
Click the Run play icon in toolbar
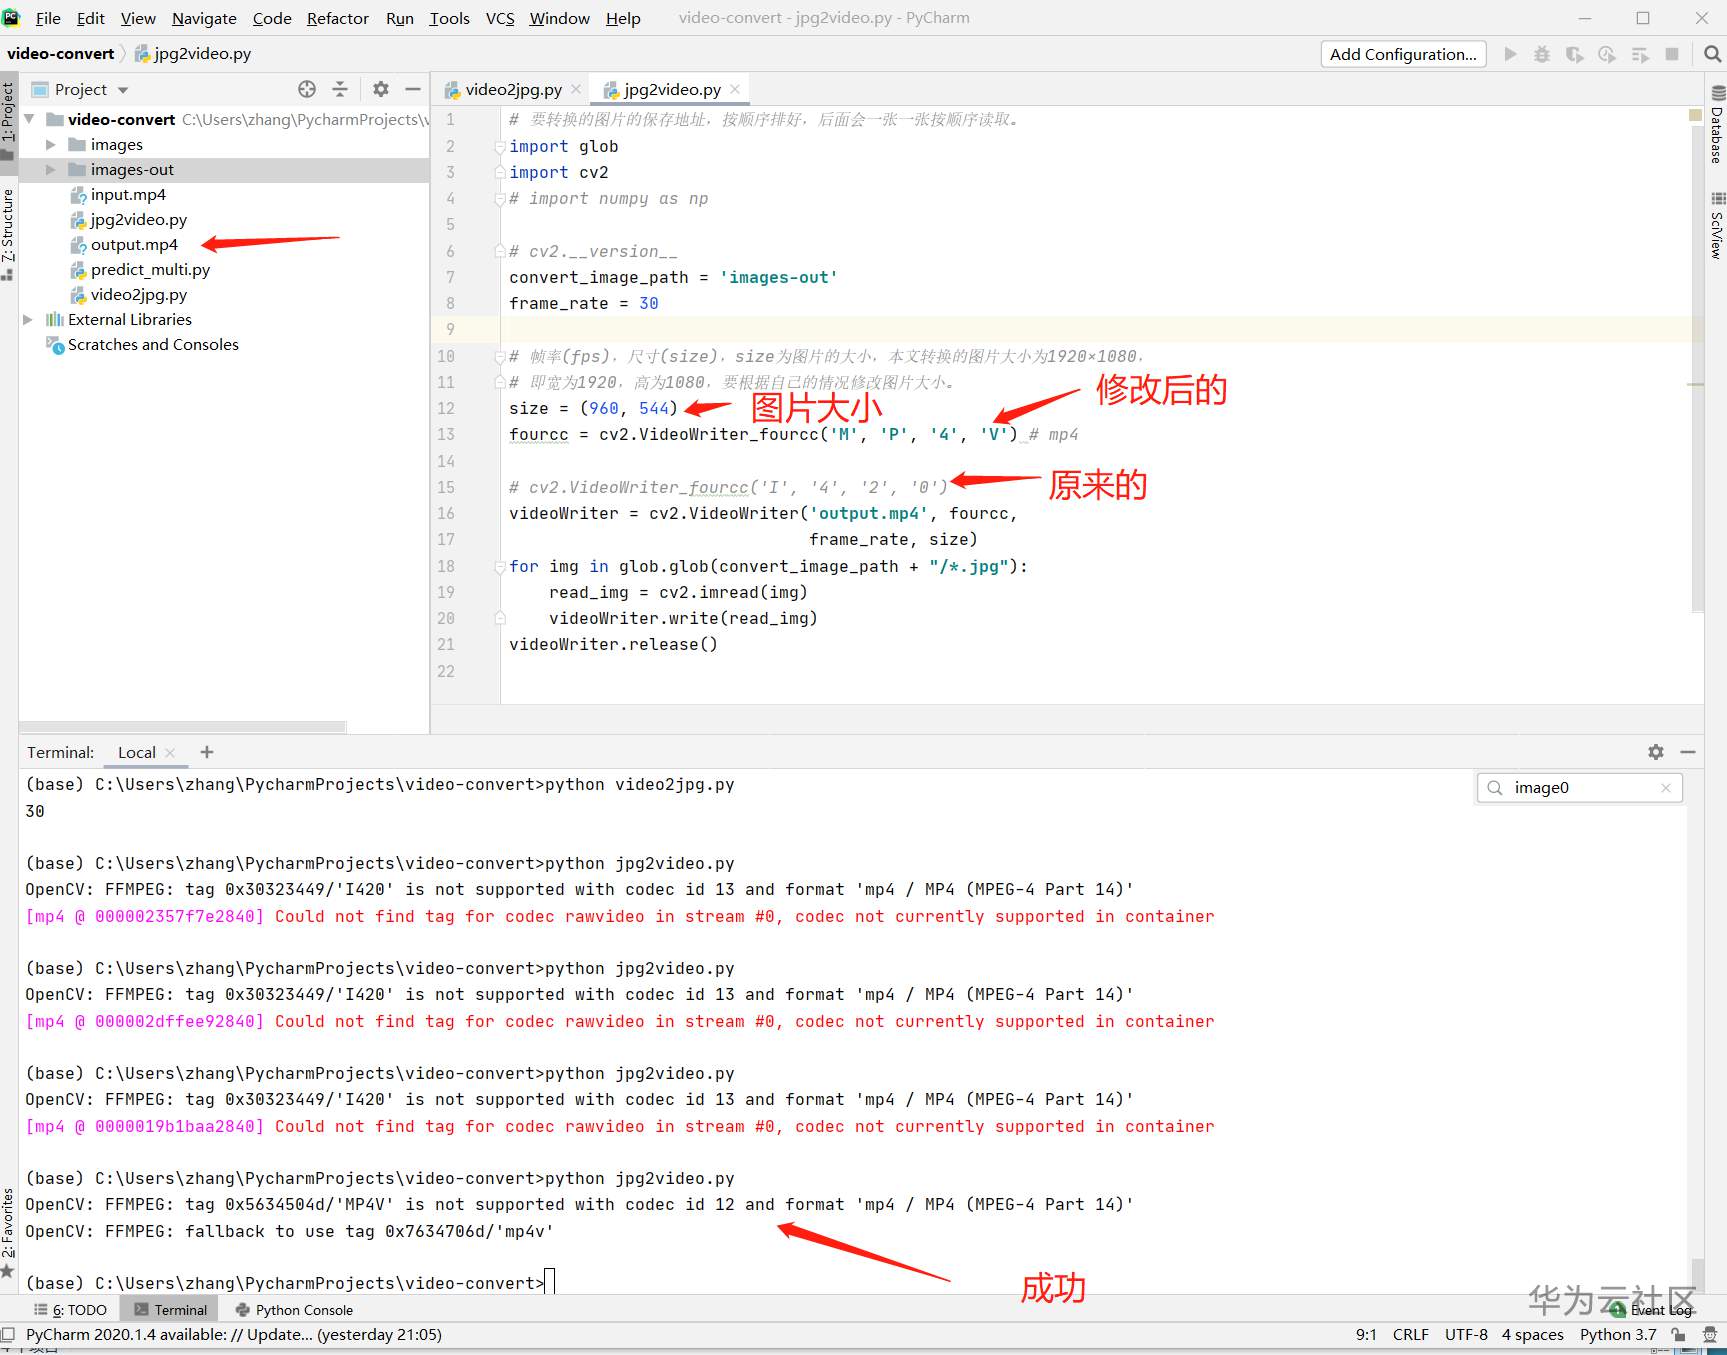click(x=1510, y=54)
